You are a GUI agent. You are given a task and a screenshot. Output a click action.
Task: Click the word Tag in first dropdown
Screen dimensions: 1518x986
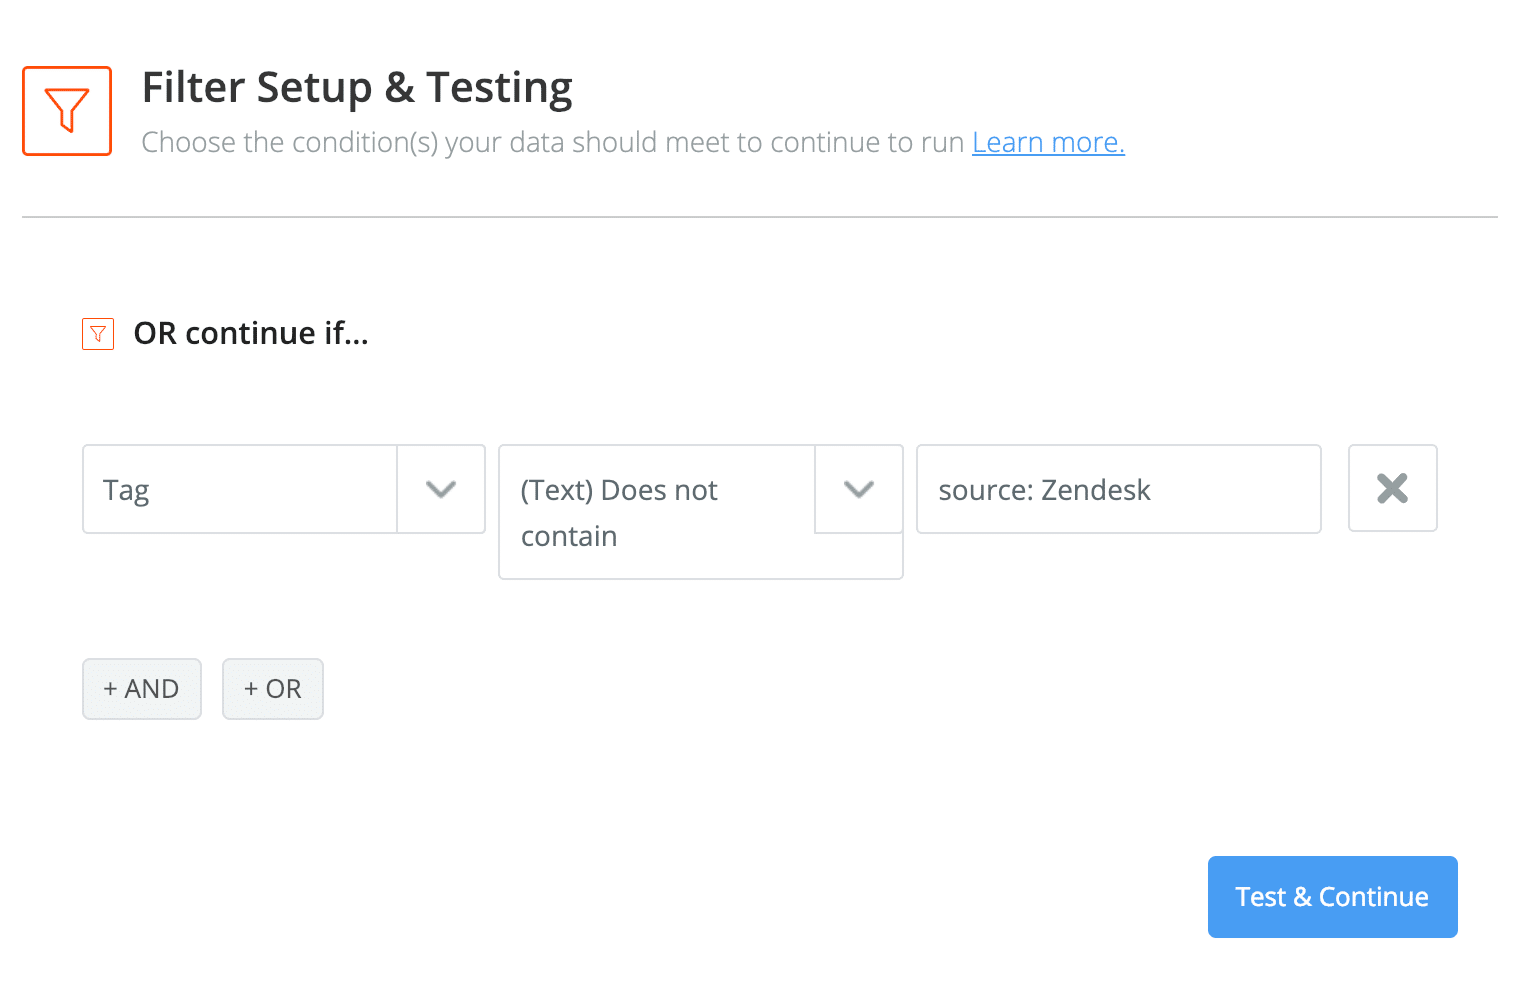click(126, 491)
